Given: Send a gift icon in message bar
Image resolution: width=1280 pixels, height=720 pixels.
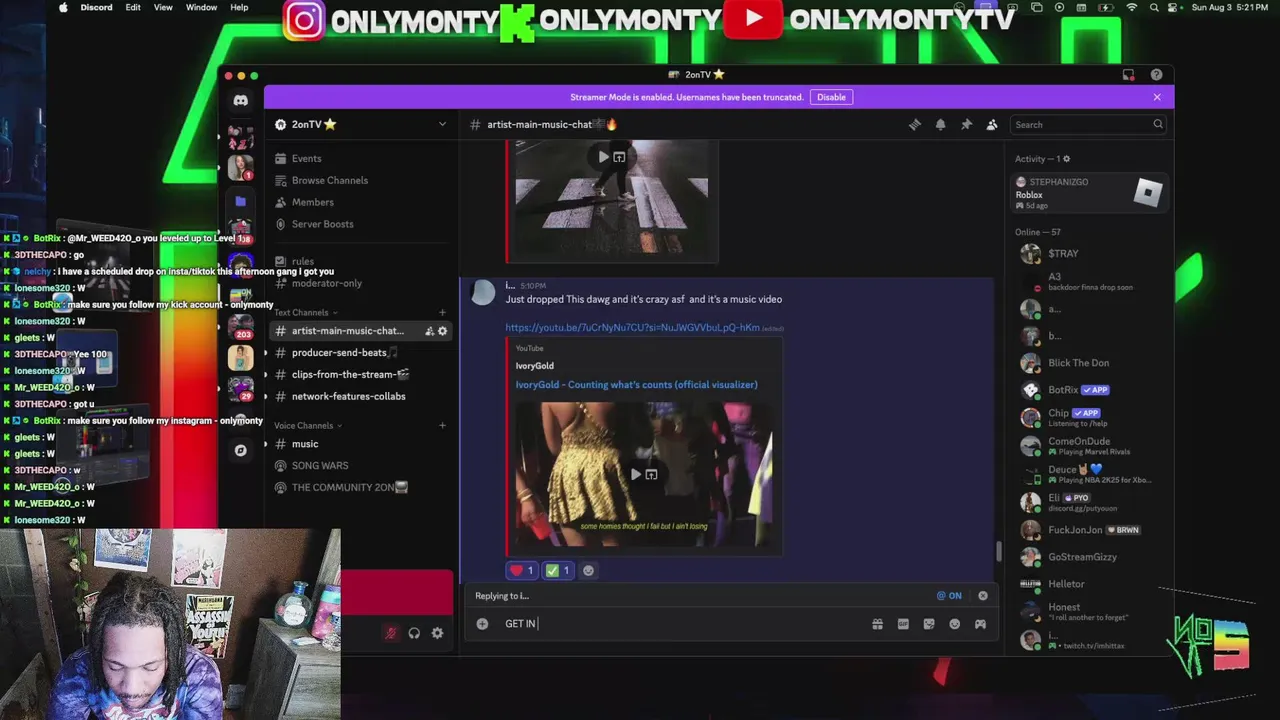Looking at the screenshot, I should coord(877,624).
